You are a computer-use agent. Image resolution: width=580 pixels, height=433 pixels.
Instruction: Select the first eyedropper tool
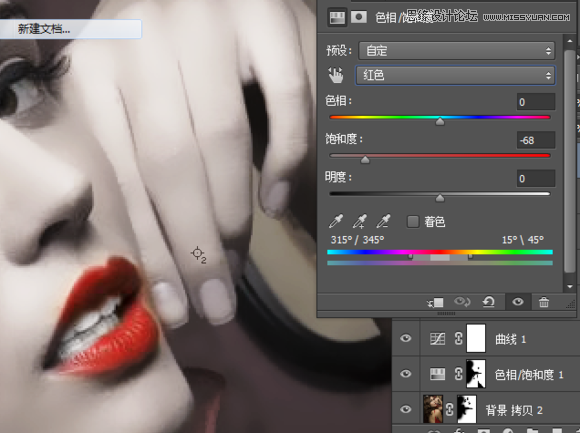[336, 221]
